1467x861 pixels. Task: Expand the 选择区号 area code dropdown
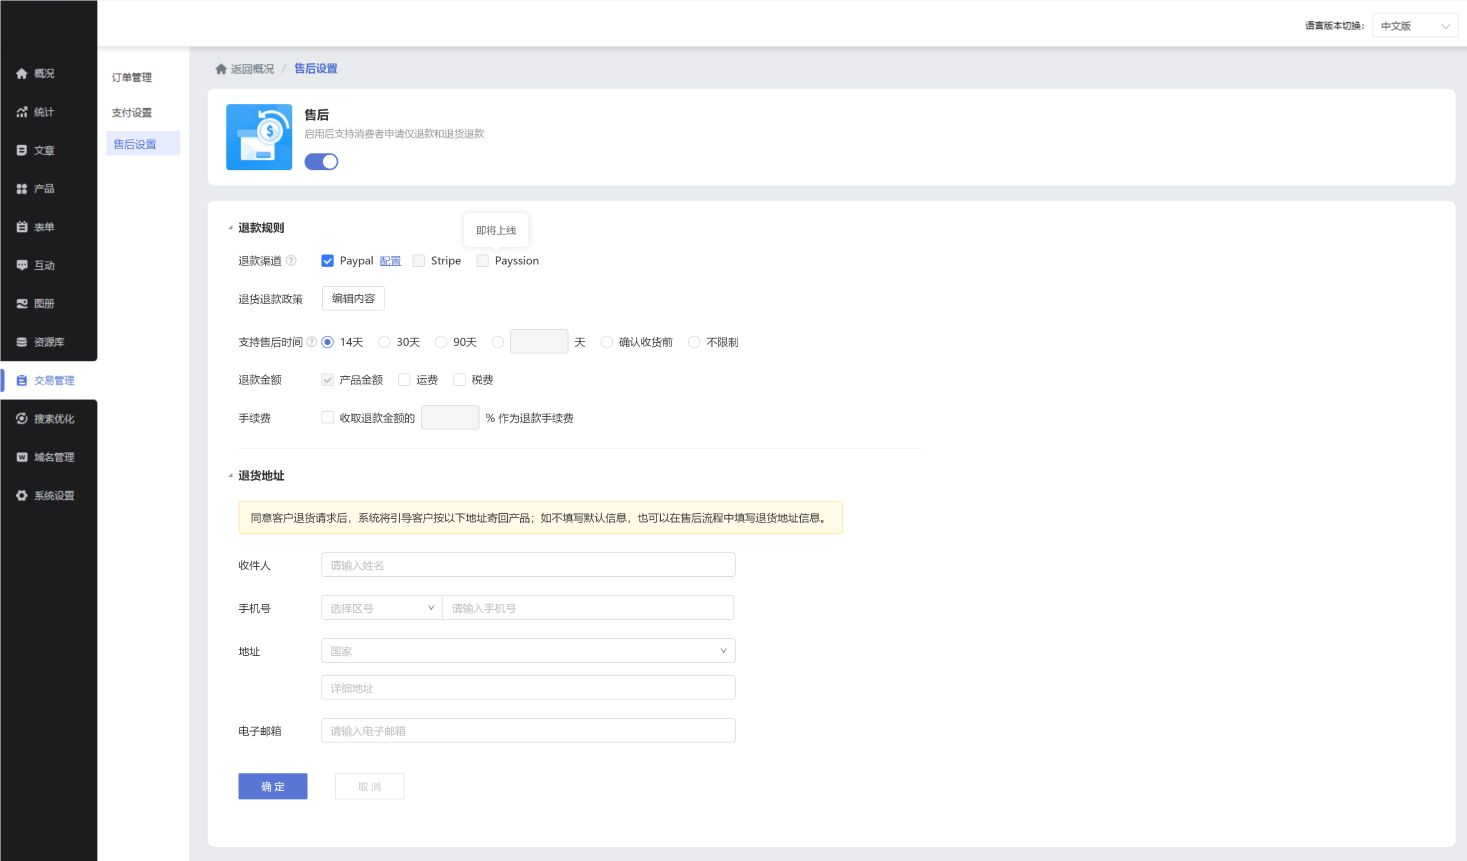click(381, 608)
